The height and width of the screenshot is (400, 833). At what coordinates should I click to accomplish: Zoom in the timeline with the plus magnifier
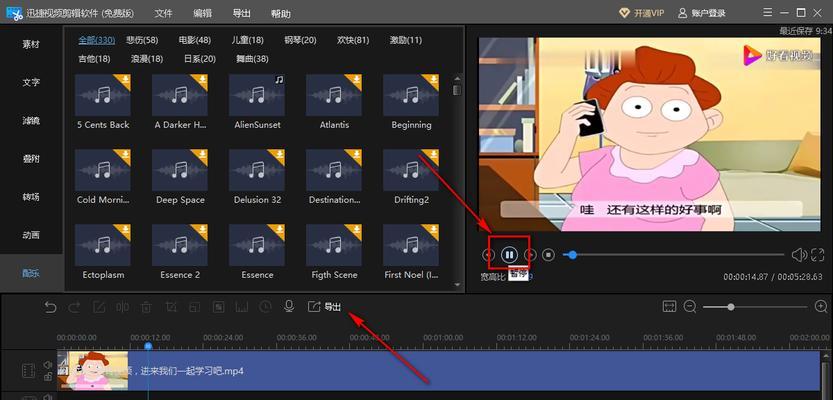[x=821, y=307]
